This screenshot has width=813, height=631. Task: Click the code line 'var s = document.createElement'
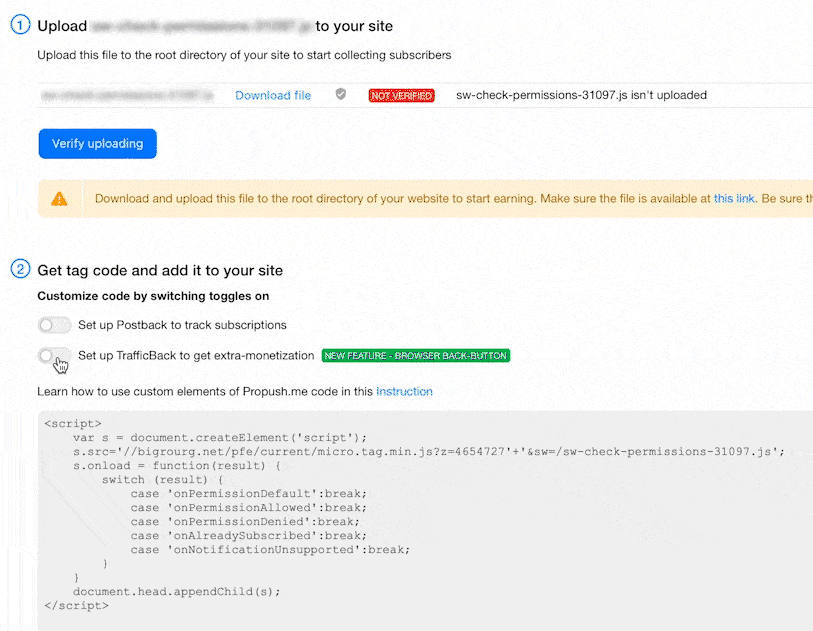[220, 438]
